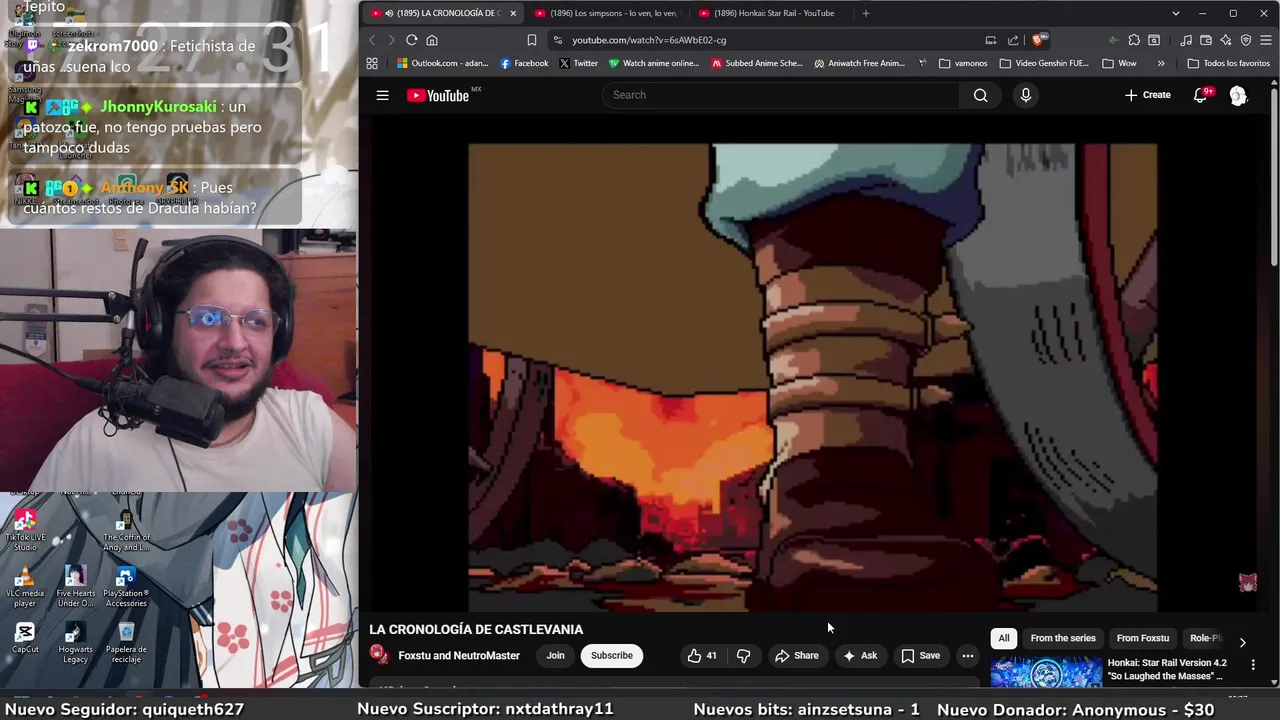Go to browser home page
1280x720 pixels.
432,40
